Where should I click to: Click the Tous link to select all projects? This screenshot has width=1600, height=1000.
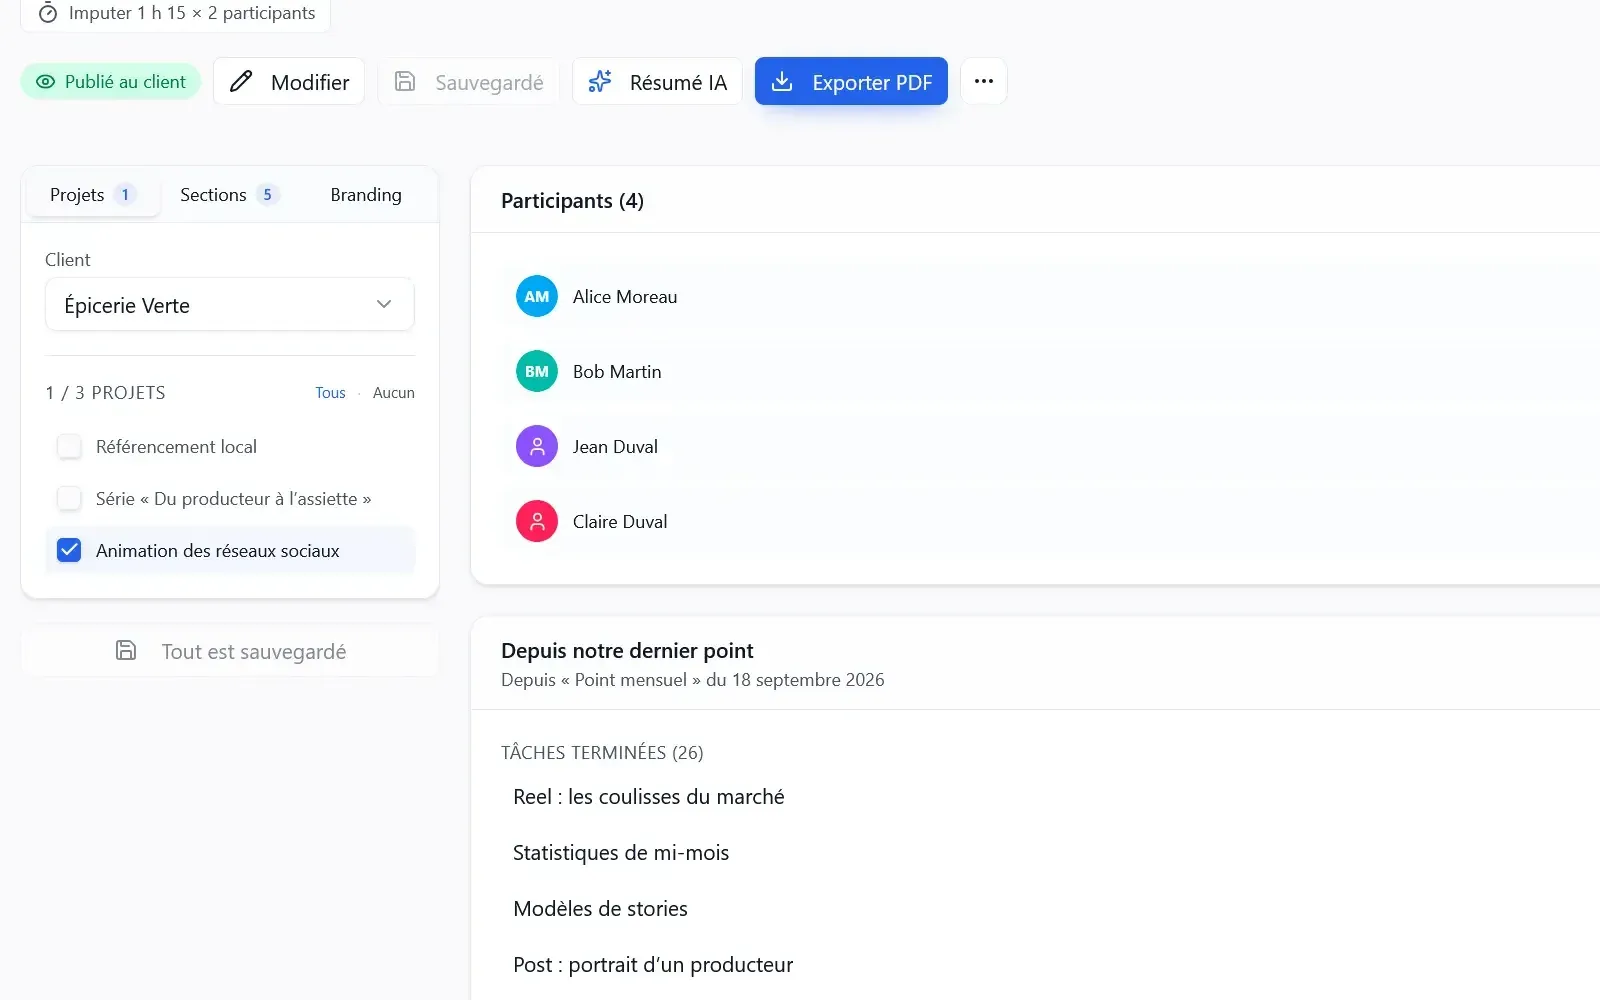coord(330,393)
